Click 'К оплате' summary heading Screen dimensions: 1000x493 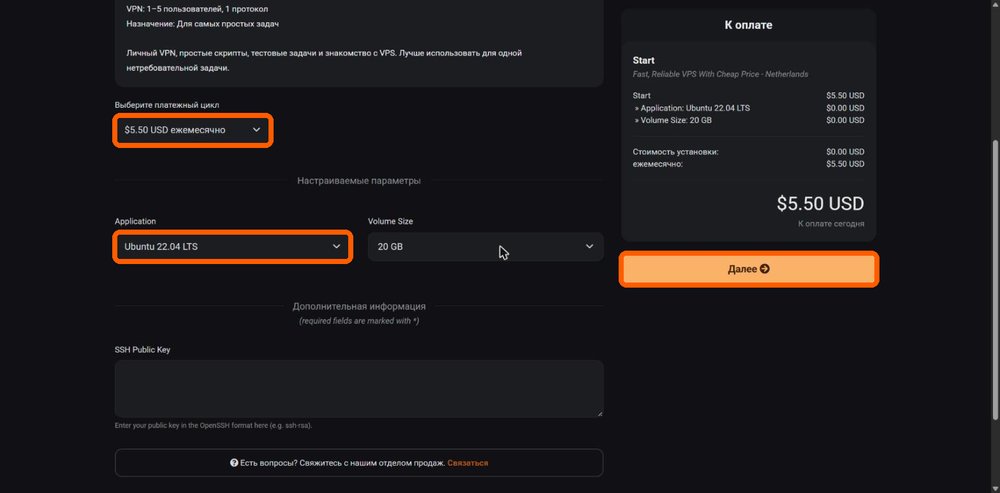click(748, 26)
